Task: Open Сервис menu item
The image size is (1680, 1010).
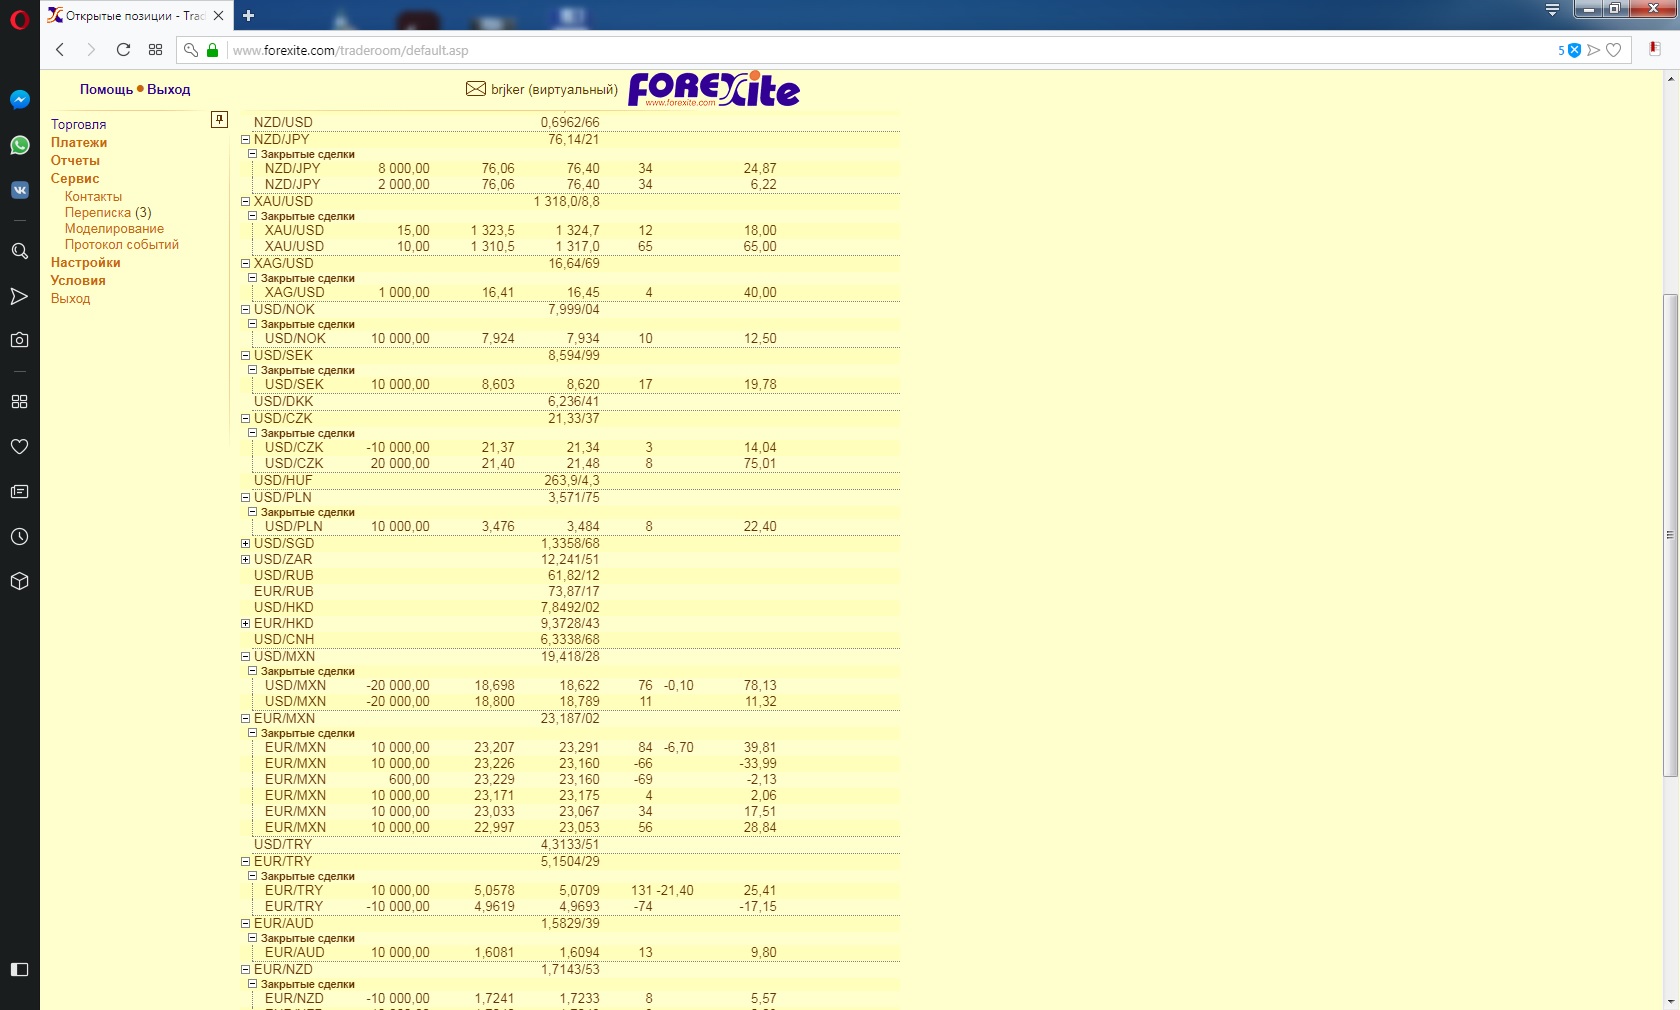Action: [x=75, y=178]
